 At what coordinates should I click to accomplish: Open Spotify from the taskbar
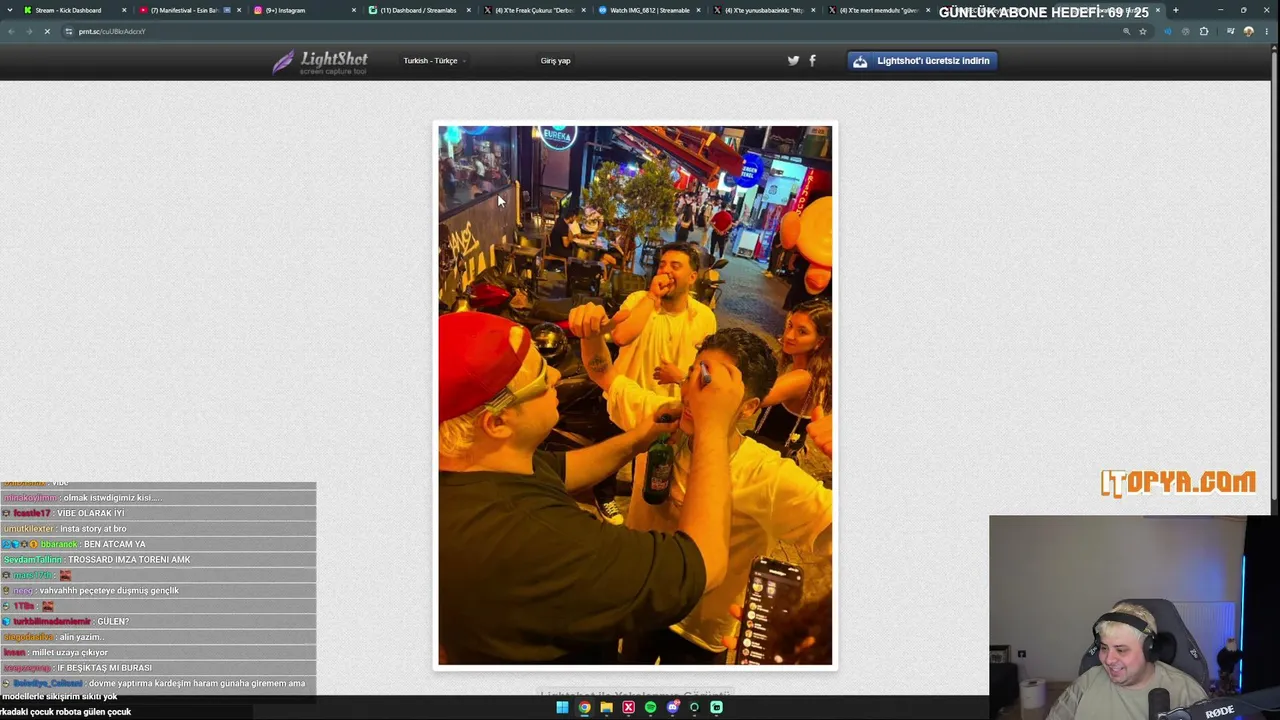pyautogui.click(x=650, y=707)
